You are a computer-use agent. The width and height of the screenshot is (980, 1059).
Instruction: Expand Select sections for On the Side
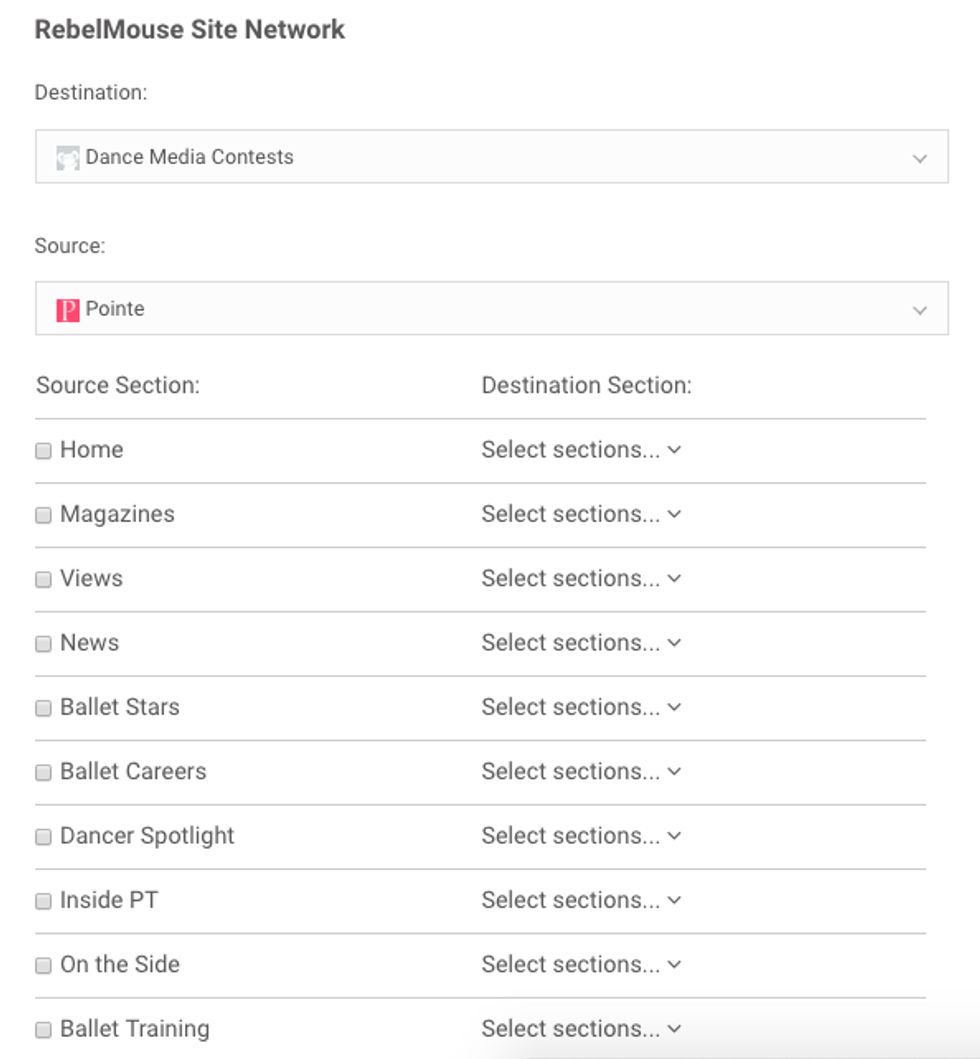(x=580, y=964)
